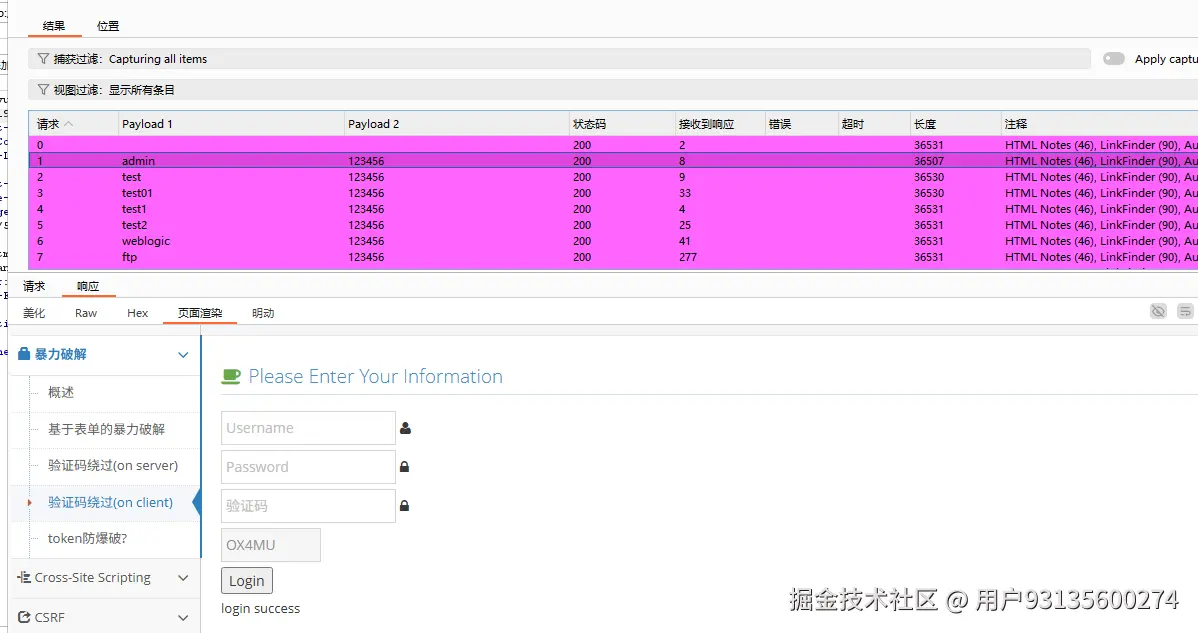Open the 请求 tab
This screenshot has width=1198, height=633.
(x=34, y=286)
